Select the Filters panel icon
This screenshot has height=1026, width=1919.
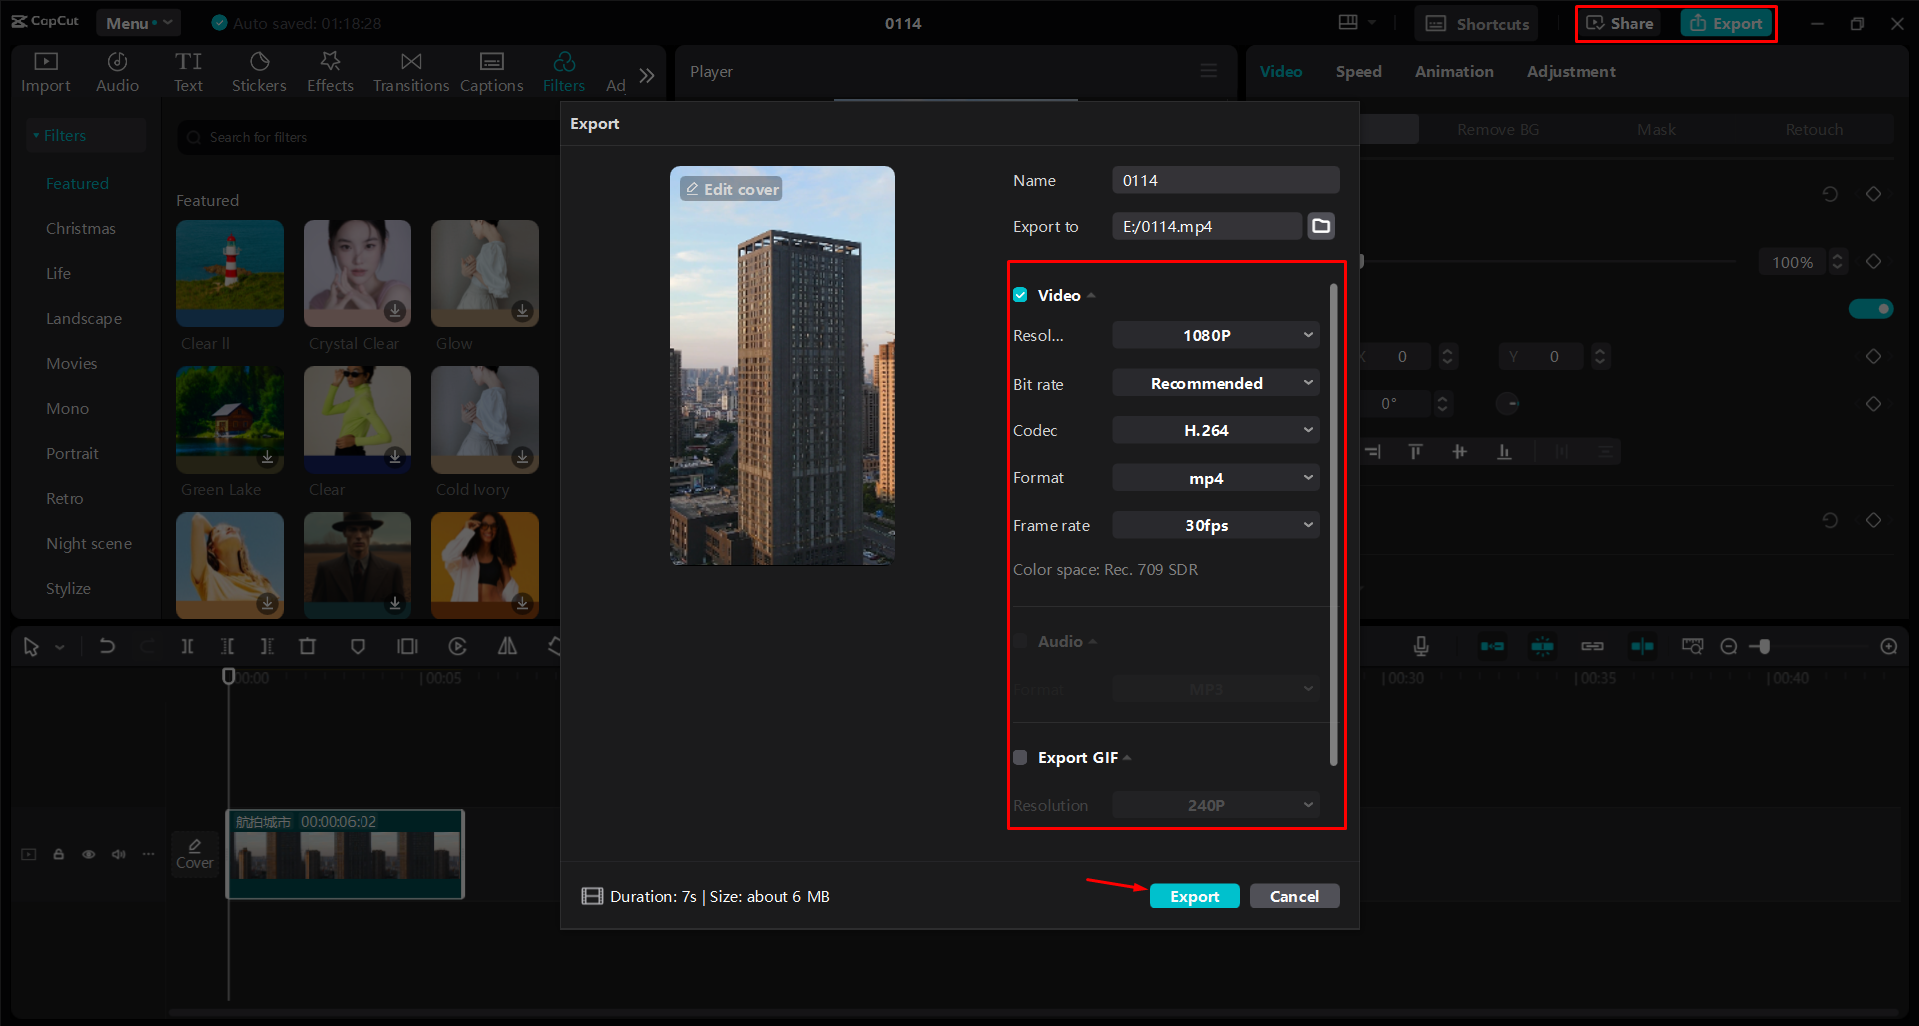coord(563,70)
